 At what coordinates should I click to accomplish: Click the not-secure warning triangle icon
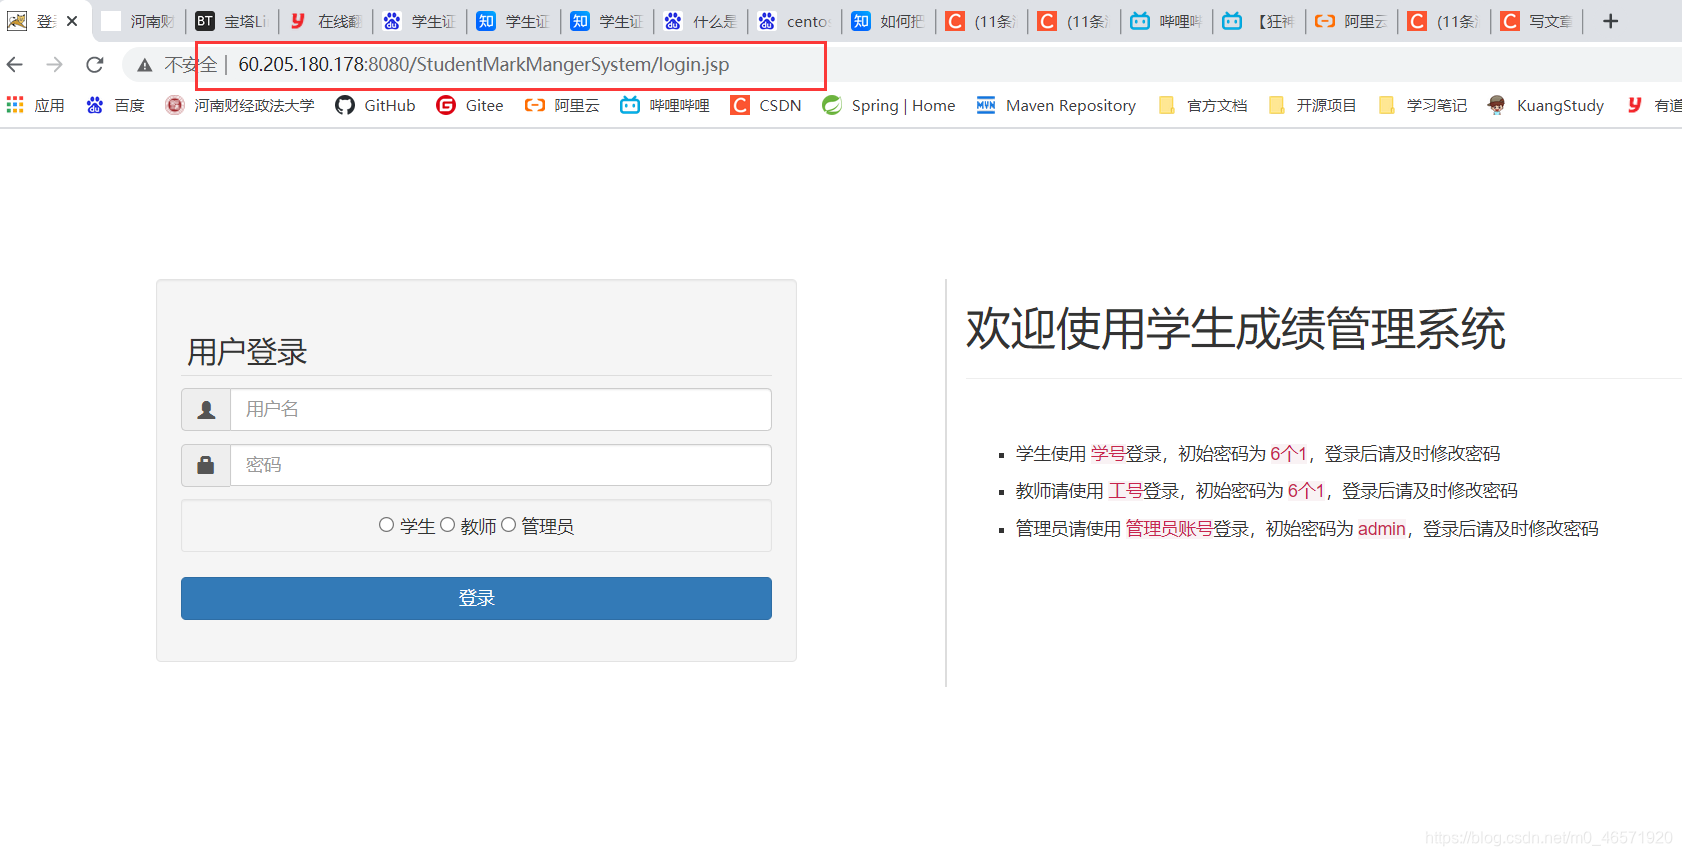point(145,65)
